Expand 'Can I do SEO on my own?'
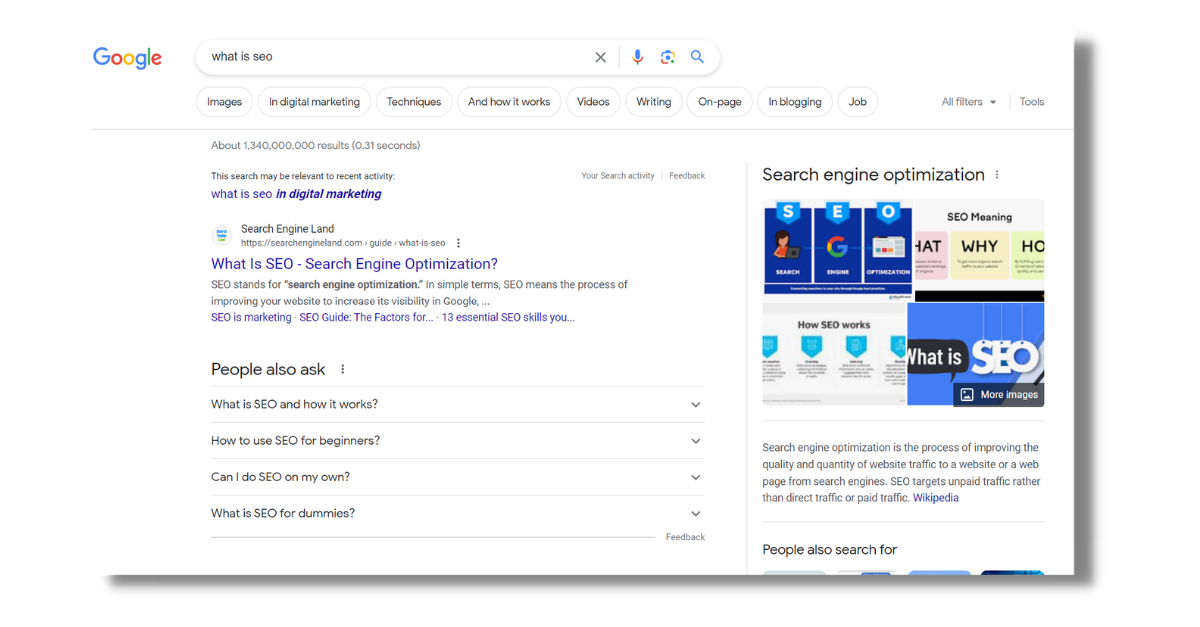 (x=695, y=477)
